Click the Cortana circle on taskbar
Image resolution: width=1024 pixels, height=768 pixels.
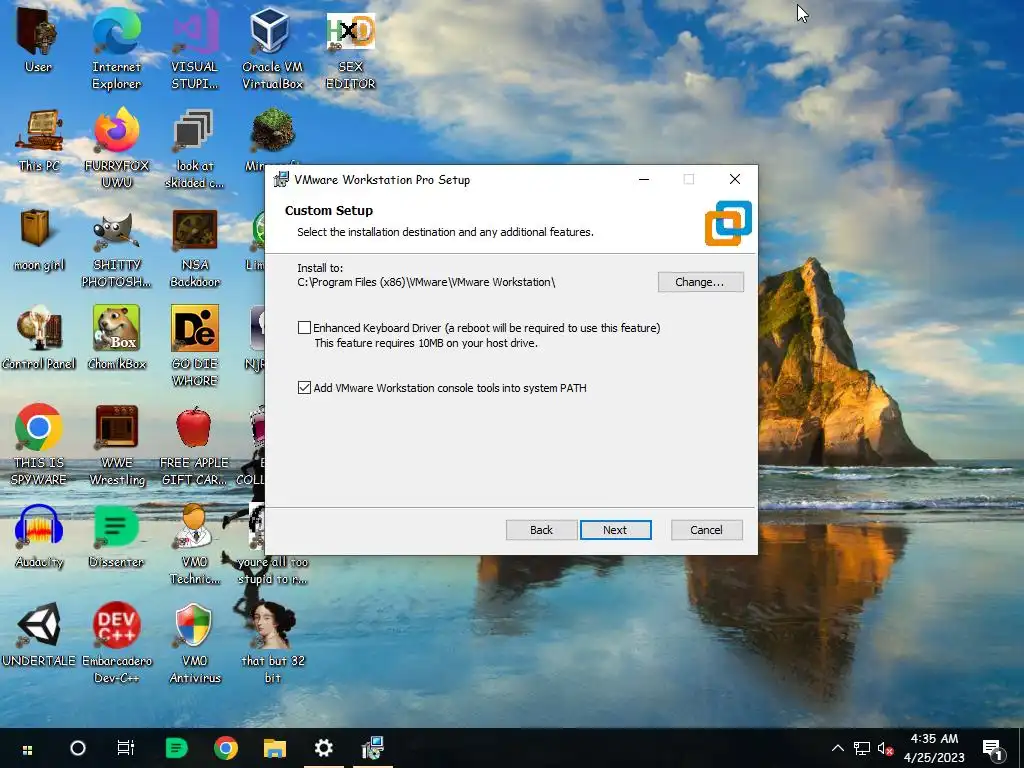point(77,748)
